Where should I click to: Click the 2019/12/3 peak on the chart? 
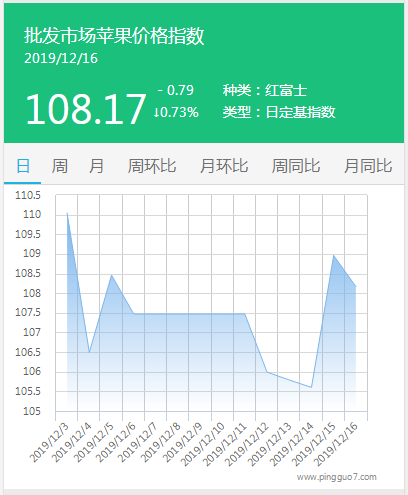67,213
